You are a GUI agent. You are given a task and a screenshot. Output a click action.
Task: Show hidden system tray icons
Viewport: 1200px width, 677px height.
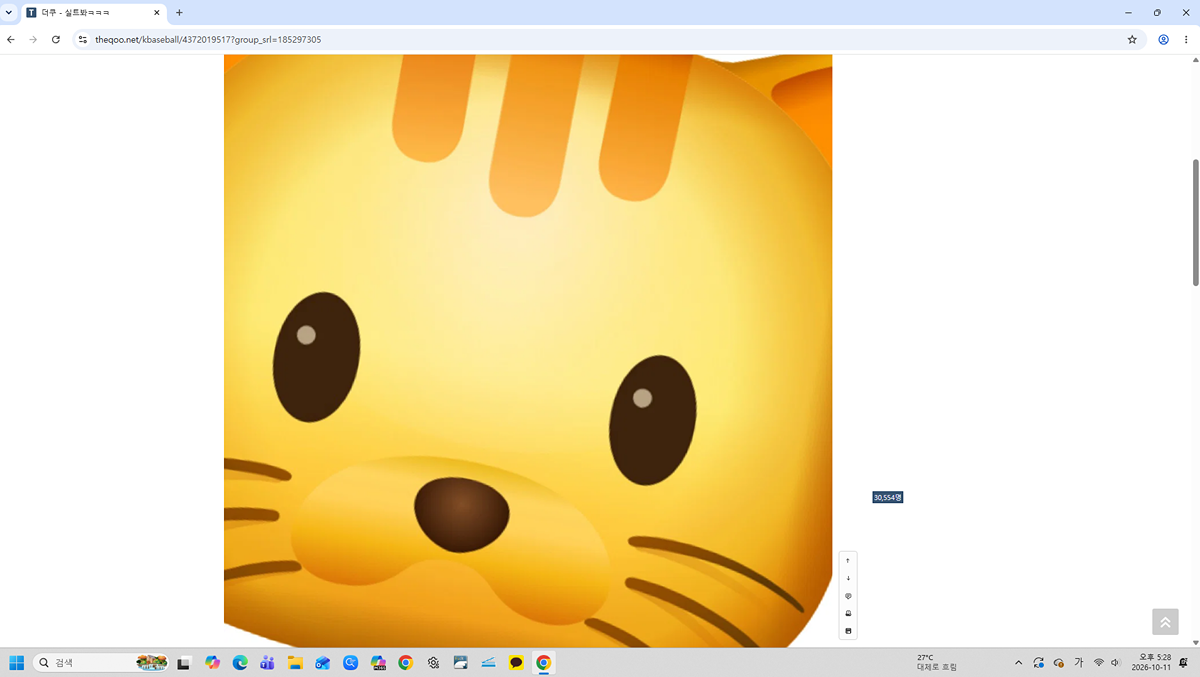tap(1018, 662)
